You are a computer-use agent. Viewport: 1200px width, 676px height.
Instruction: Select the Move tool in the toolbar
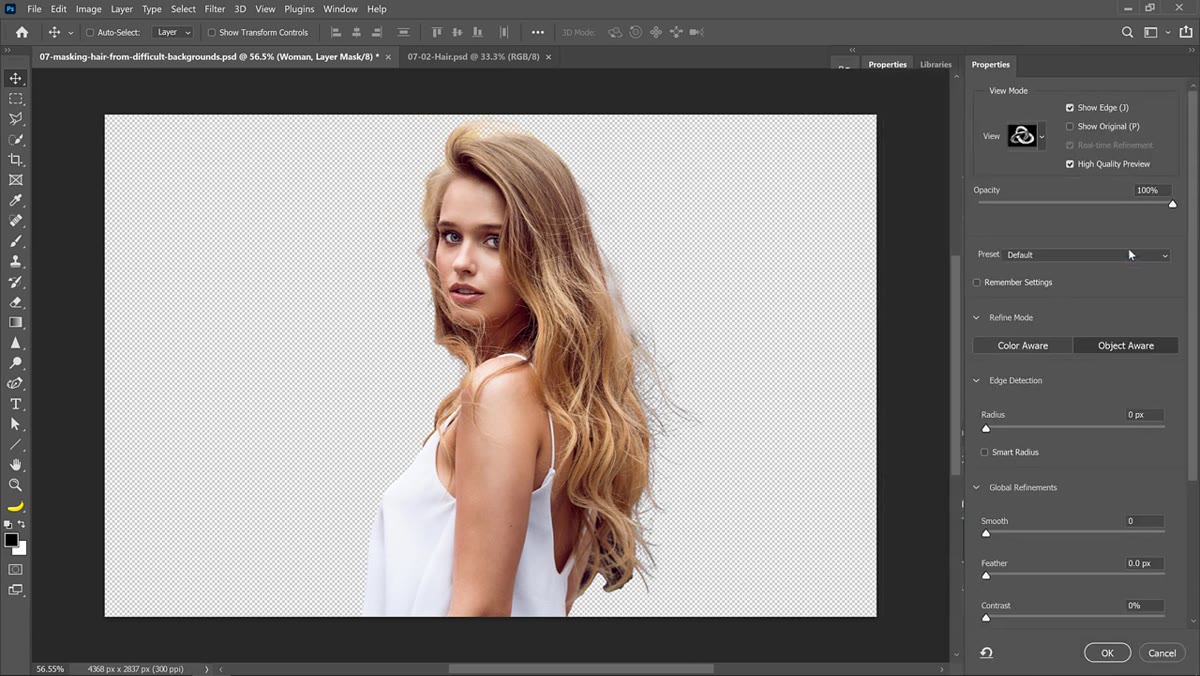[x=15, y=78]
